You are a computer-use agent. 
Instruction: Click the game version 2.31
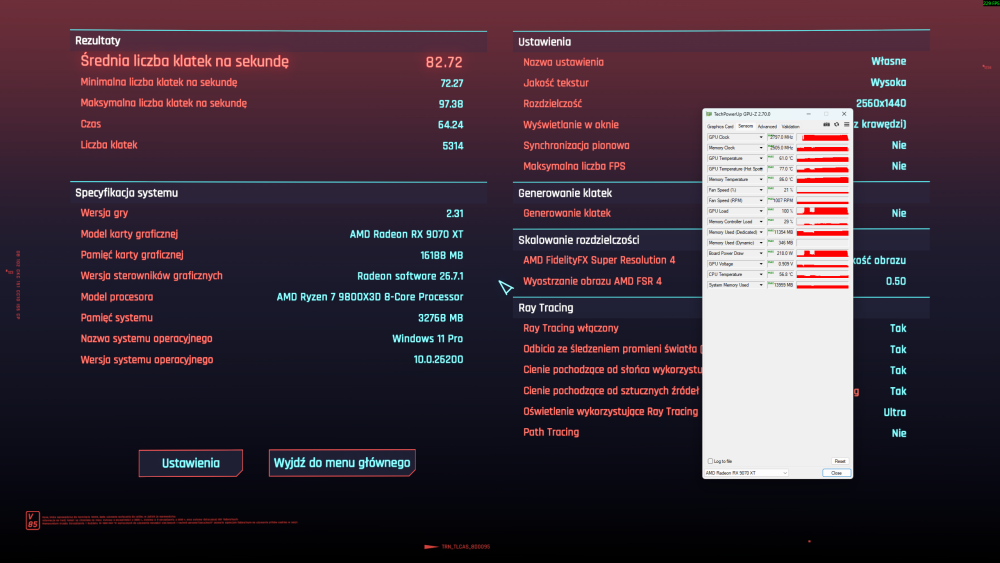pos(455,214)
